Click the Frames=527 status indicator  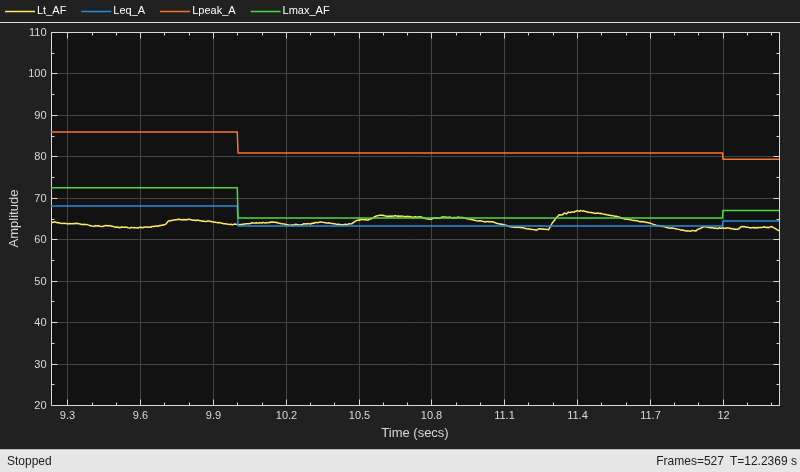(x=690, y=461)
